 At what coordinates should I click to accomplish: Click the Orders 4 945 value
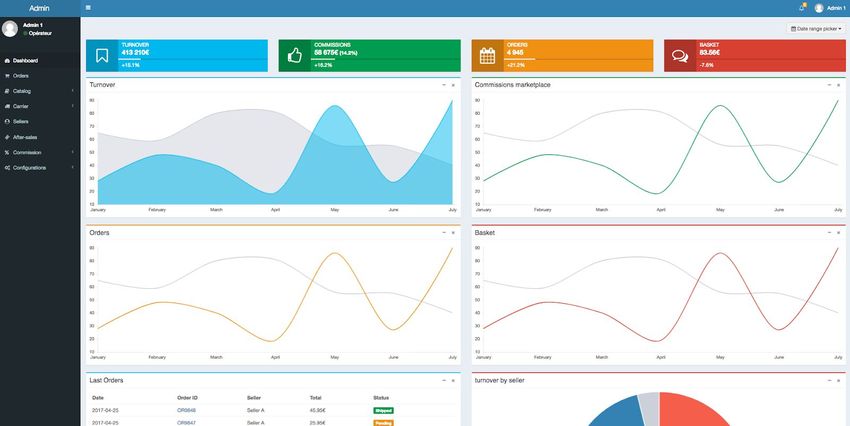pyautogui.click(x=515, y=53)
